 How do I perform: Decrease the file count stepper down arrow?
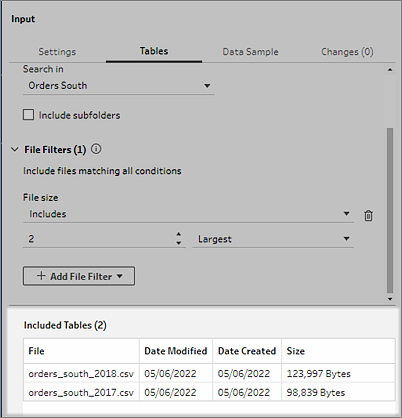pyautogui.click(x=179, y=243)
